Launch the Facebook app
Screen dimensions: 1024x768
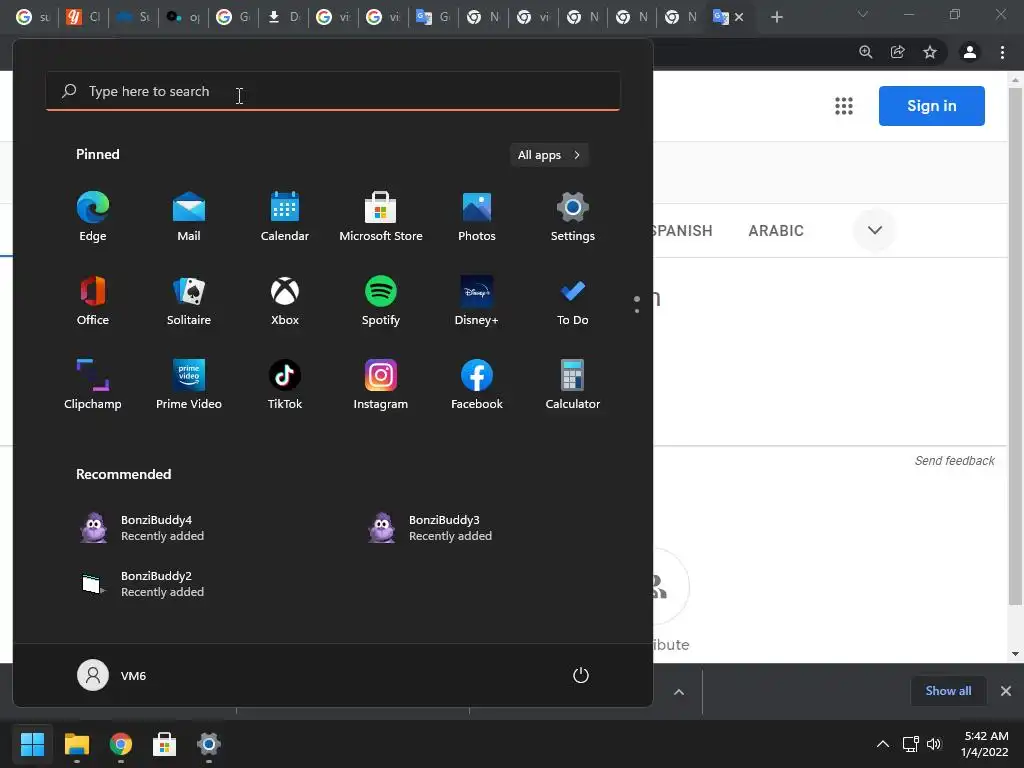coord(477,385)
